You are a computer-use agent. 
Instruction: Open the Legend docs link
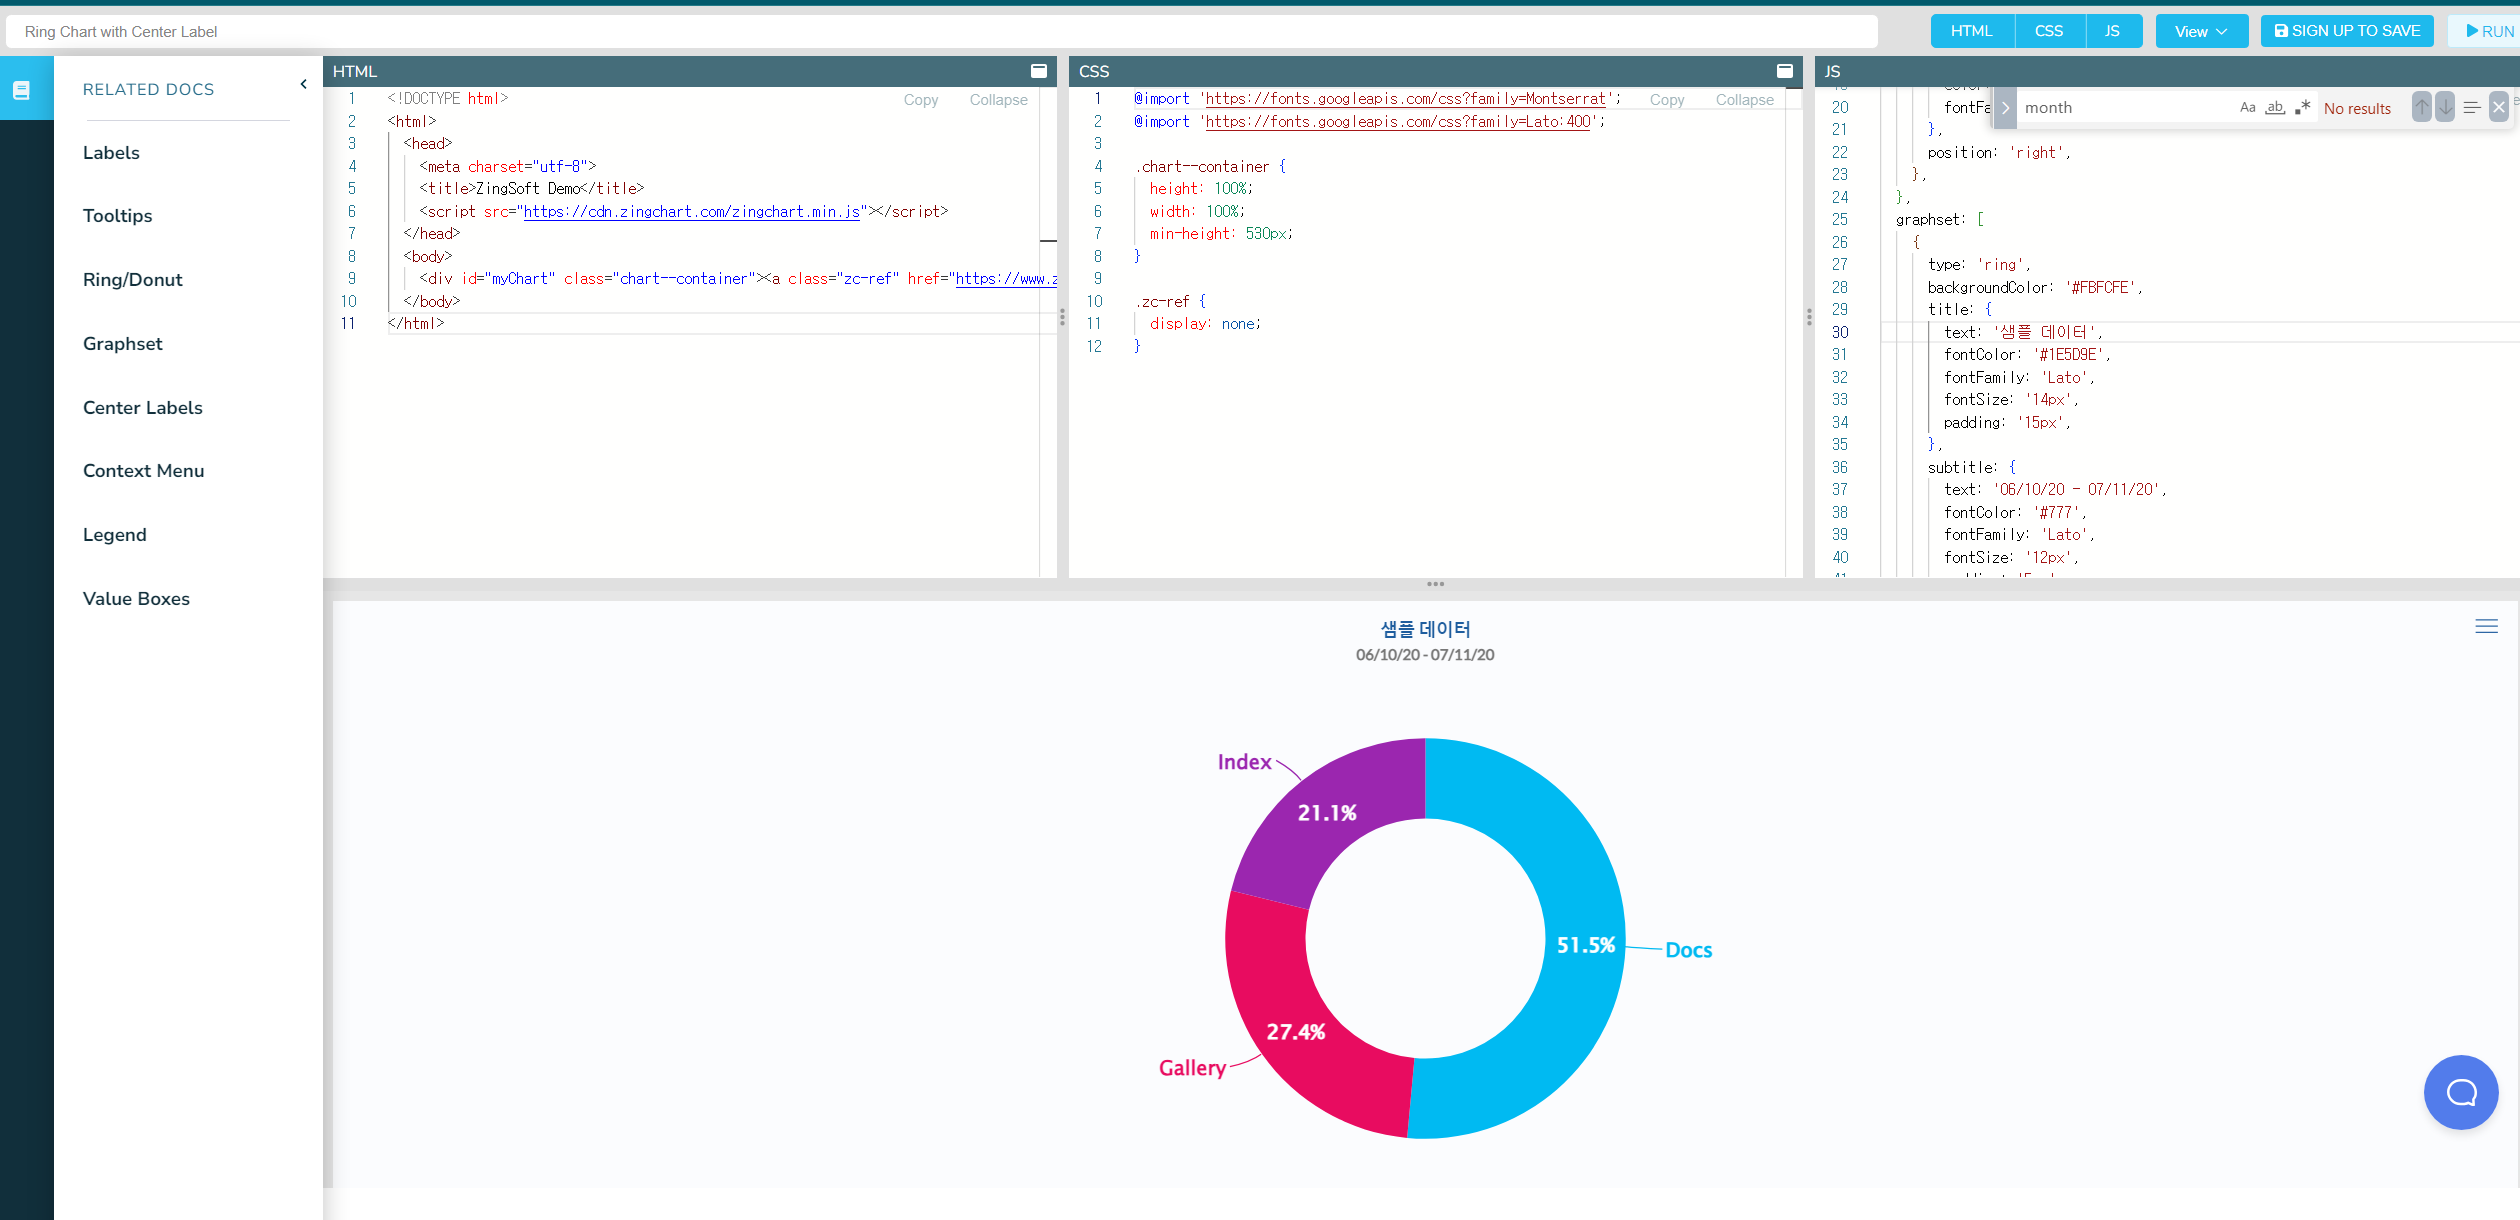[114, 535]
